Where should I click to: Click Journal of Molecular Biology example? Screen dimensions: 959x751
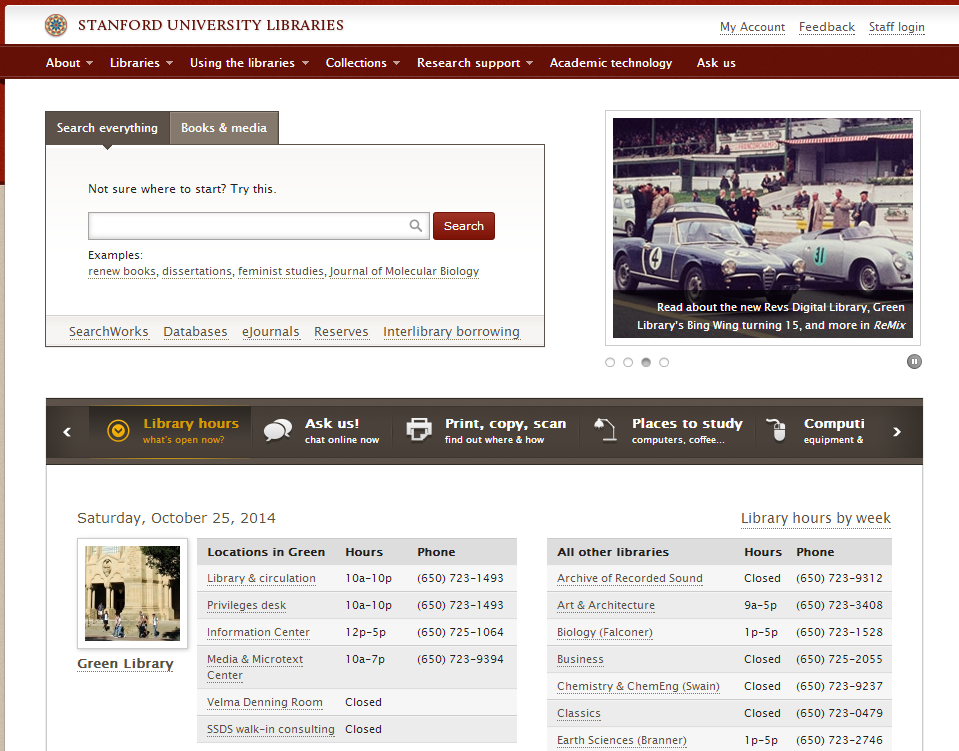404,271
